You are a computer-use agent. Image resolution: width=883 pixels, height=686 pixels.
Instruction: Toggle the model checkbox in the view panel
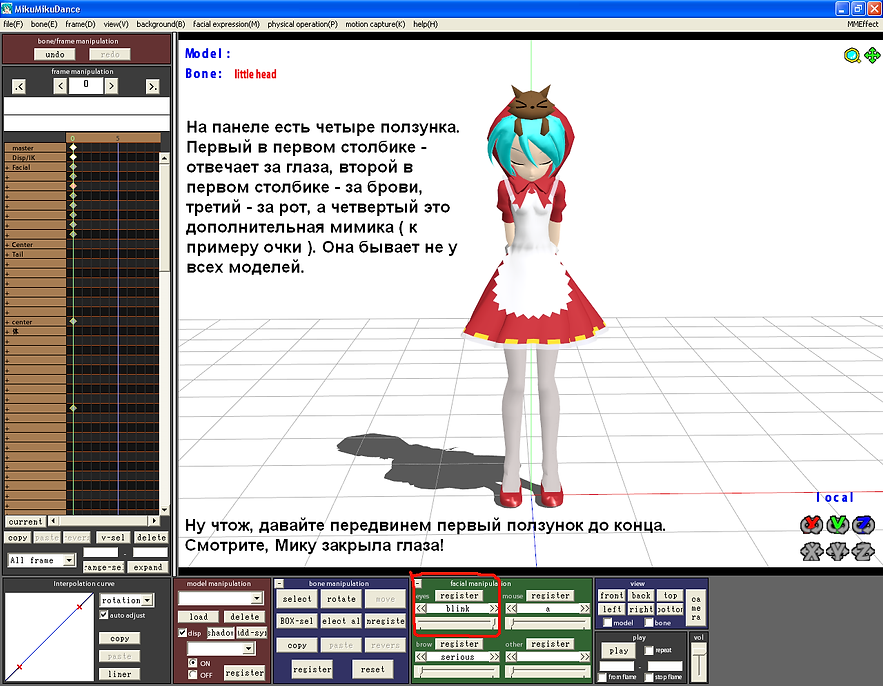608,622
